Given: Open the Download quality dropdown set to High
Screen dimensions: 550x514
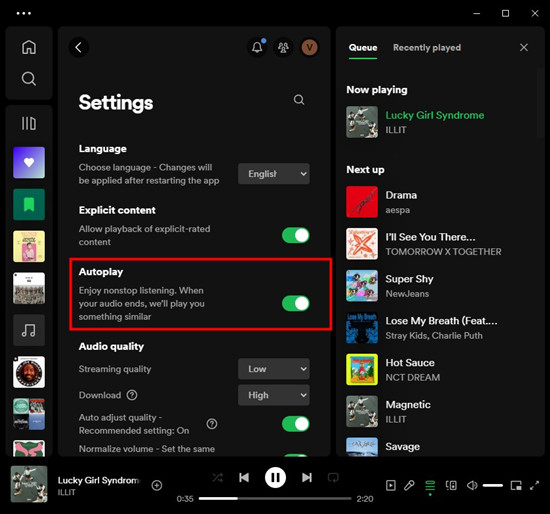Looking at the screenshot, I should pos(274,395).
